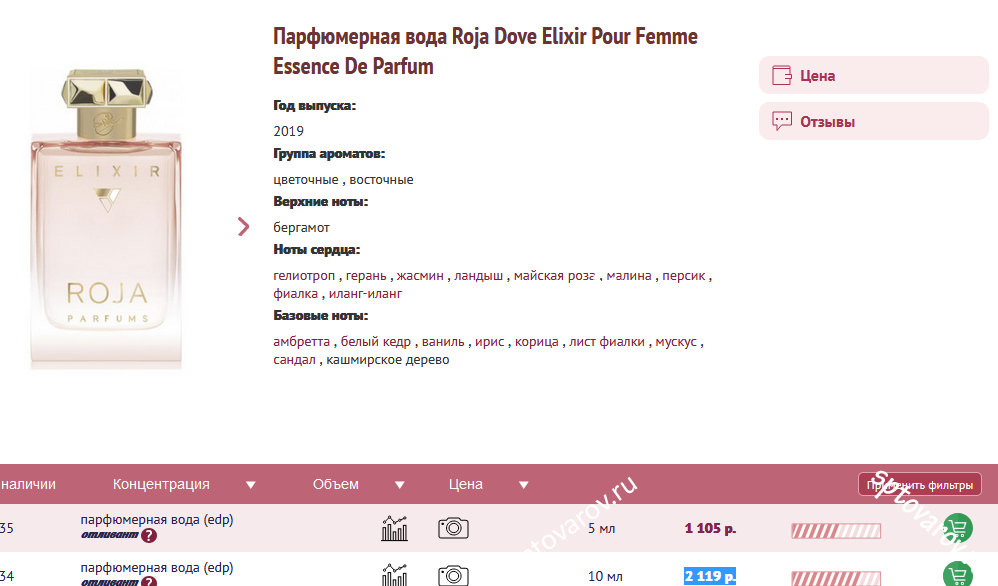Open the гелиотроп note link
998x586 pixels.
tap(304, 276)
